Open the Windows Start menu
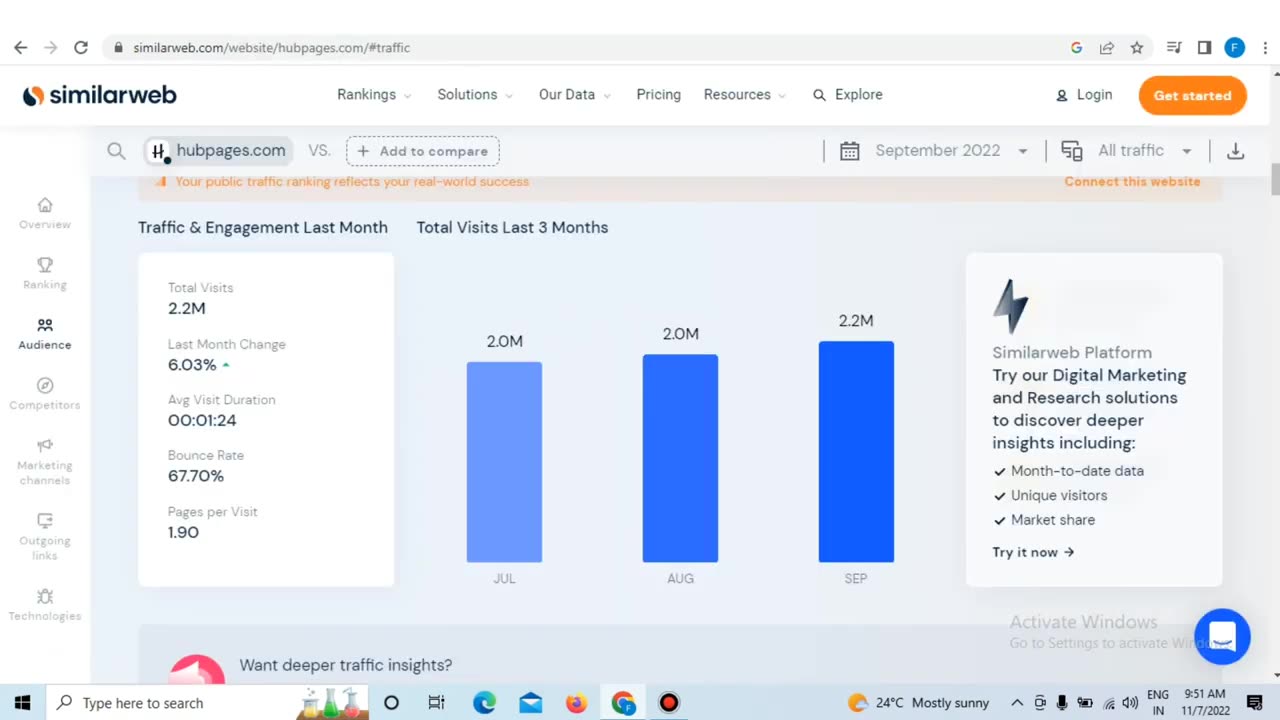1280x720 pixels. pyautogui.click(x=22, y=703)
